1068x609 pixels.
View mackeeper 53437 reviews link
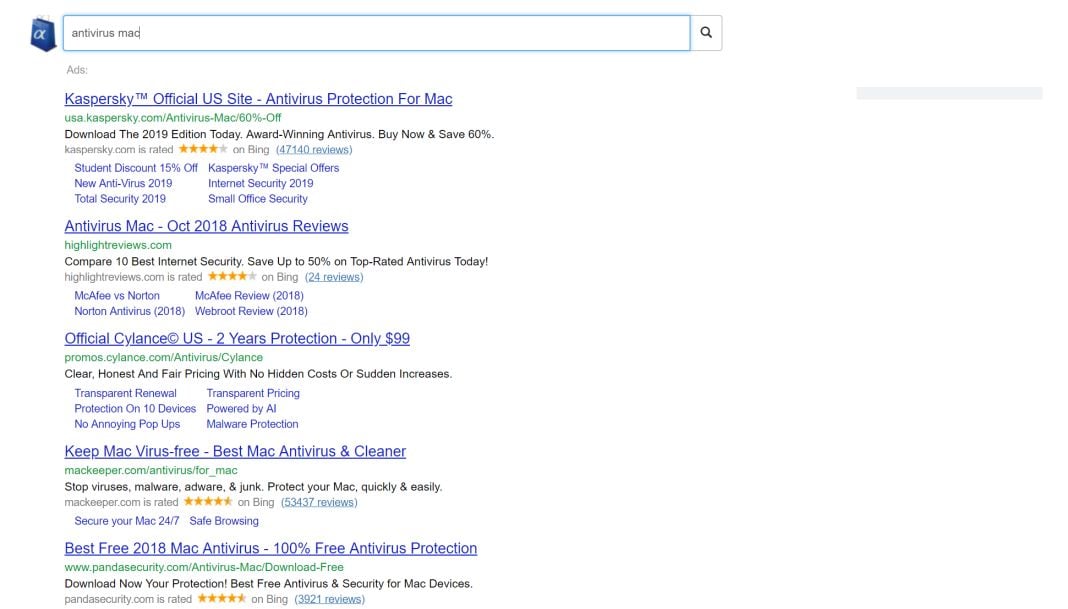[319, 503]
